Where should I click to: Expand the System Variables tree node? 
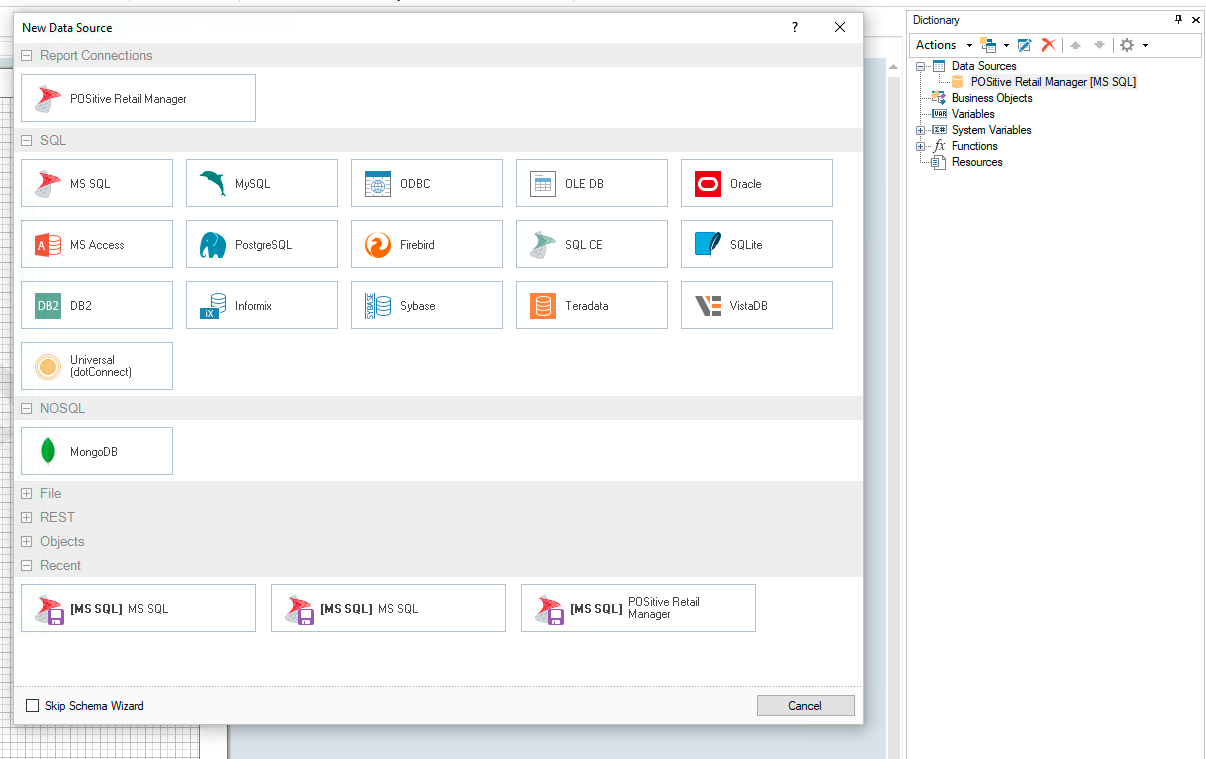(921, 130)
